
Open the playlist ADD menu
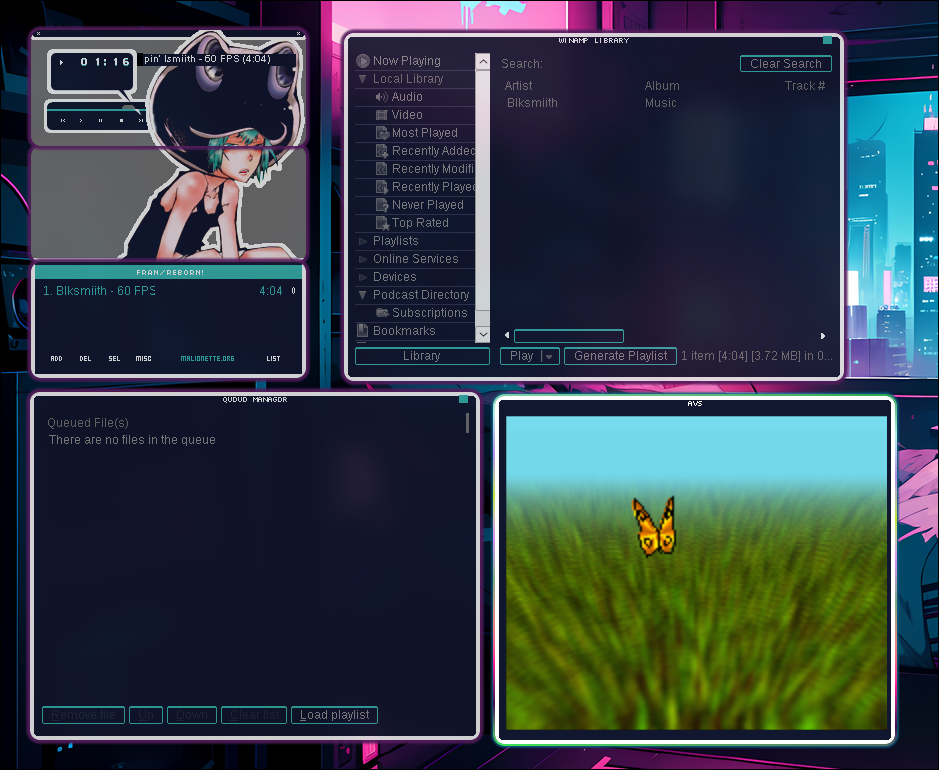[56, 359]
